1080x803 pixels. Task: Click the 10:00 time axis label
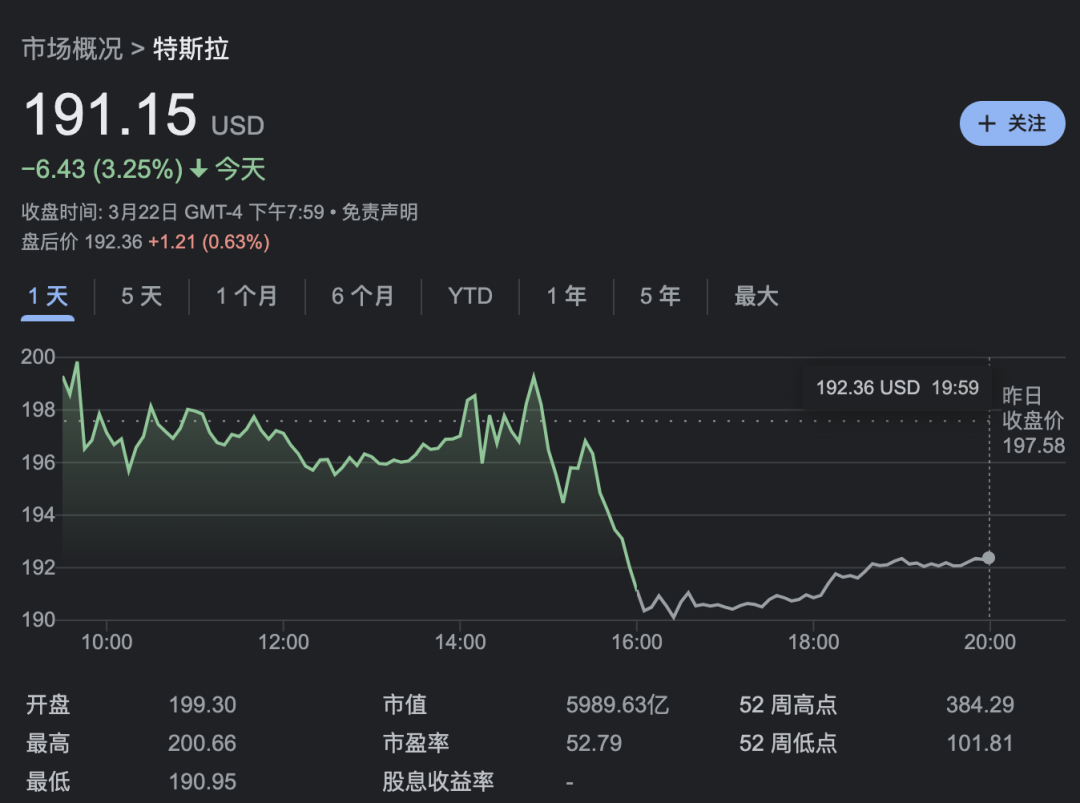pyautogui.click(x=107, y=642)
